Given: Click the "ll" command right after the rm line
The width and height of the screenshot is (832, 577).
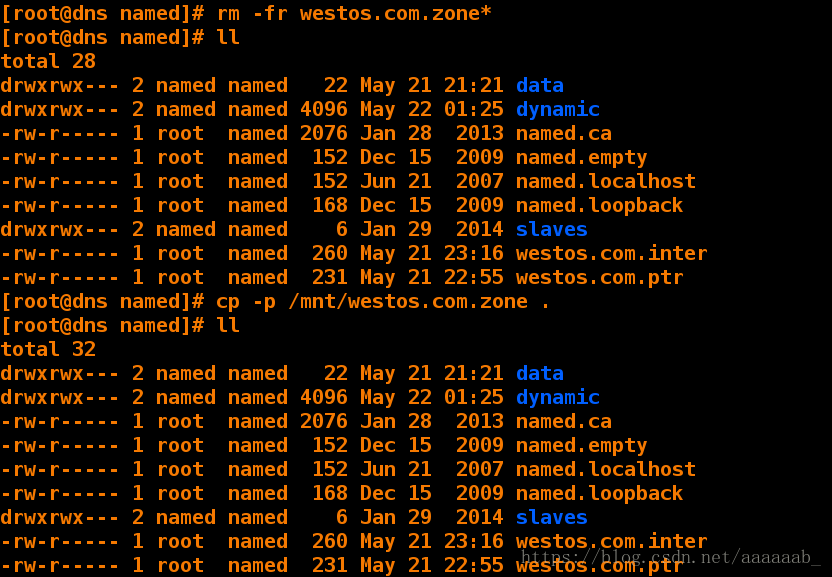Looking at the screenshot, I should [228, 37].
